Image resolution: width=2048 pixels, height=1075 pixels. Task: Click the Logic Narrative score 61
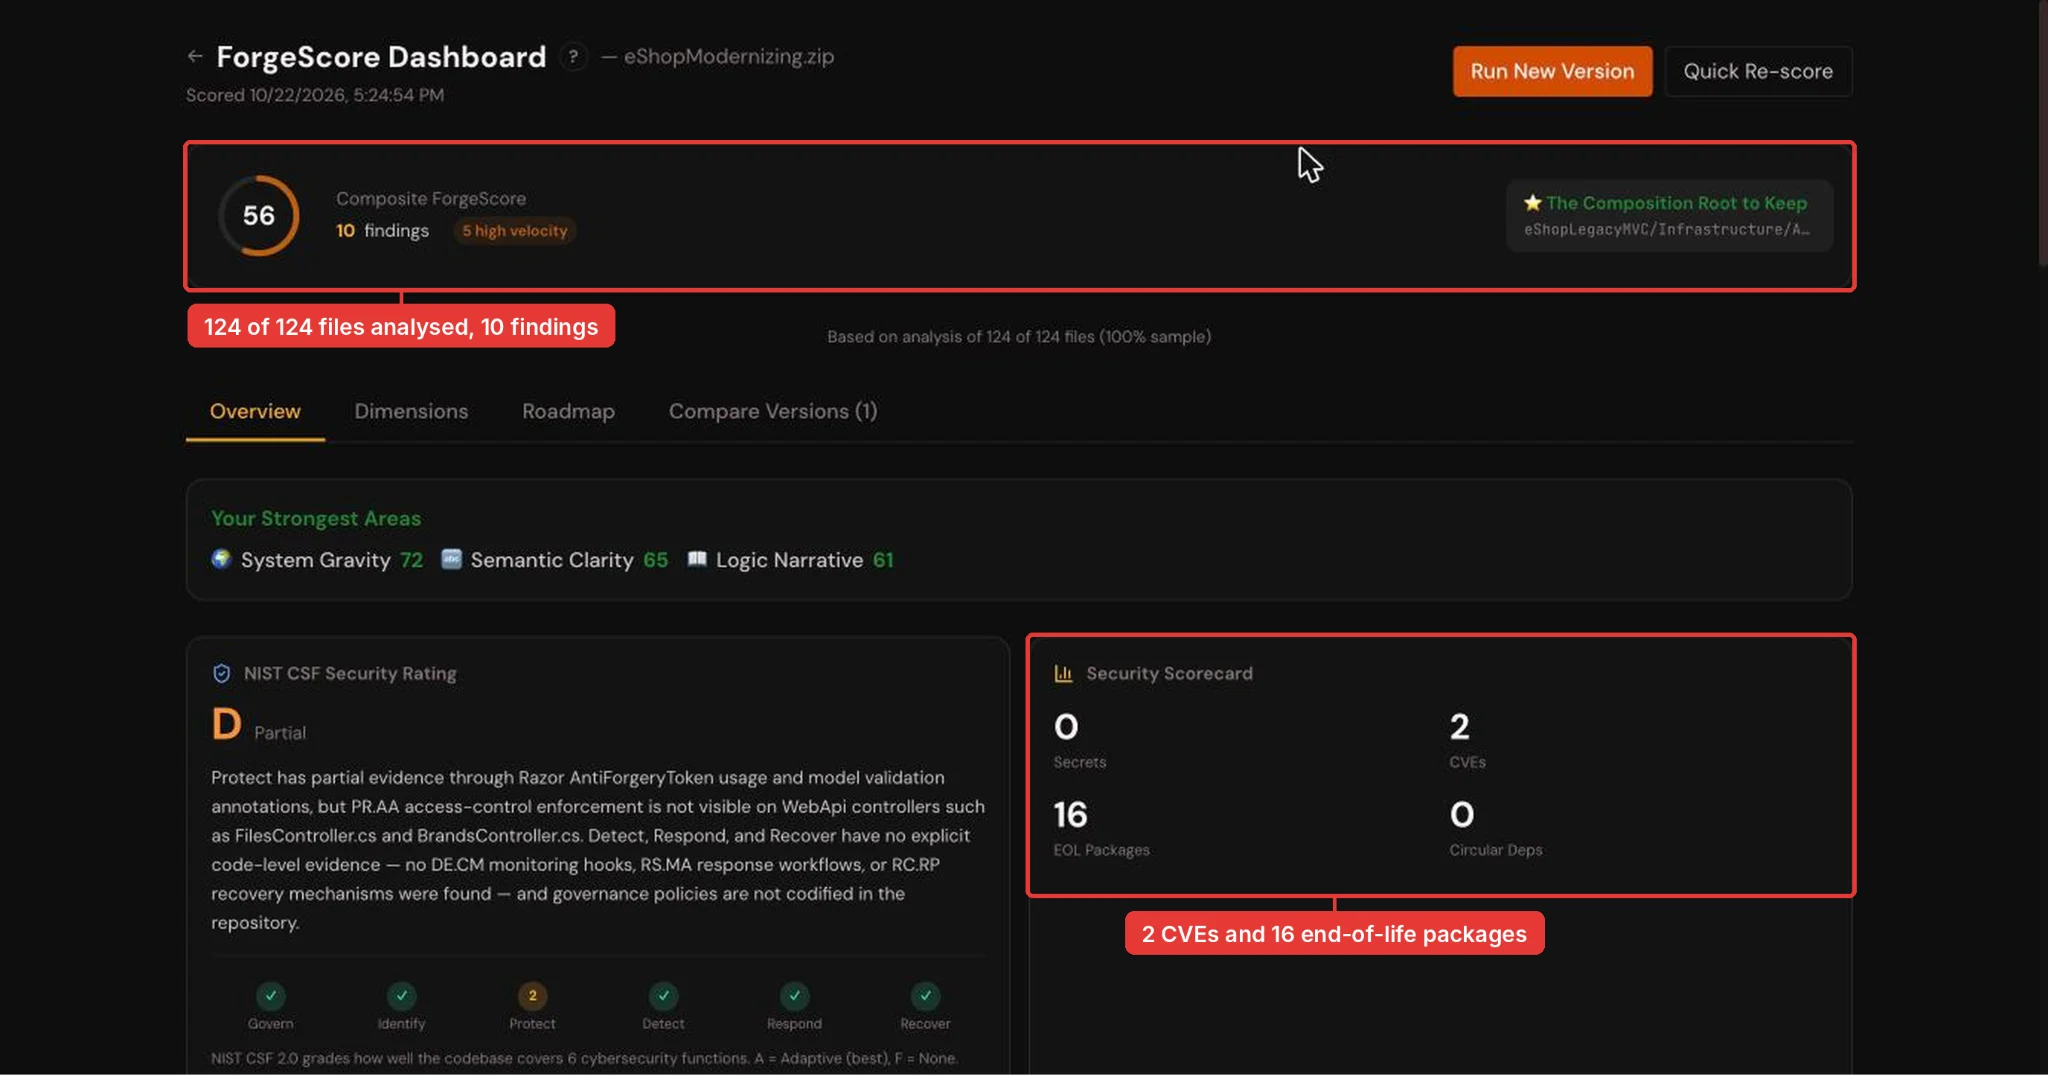[x=883, y=560]
